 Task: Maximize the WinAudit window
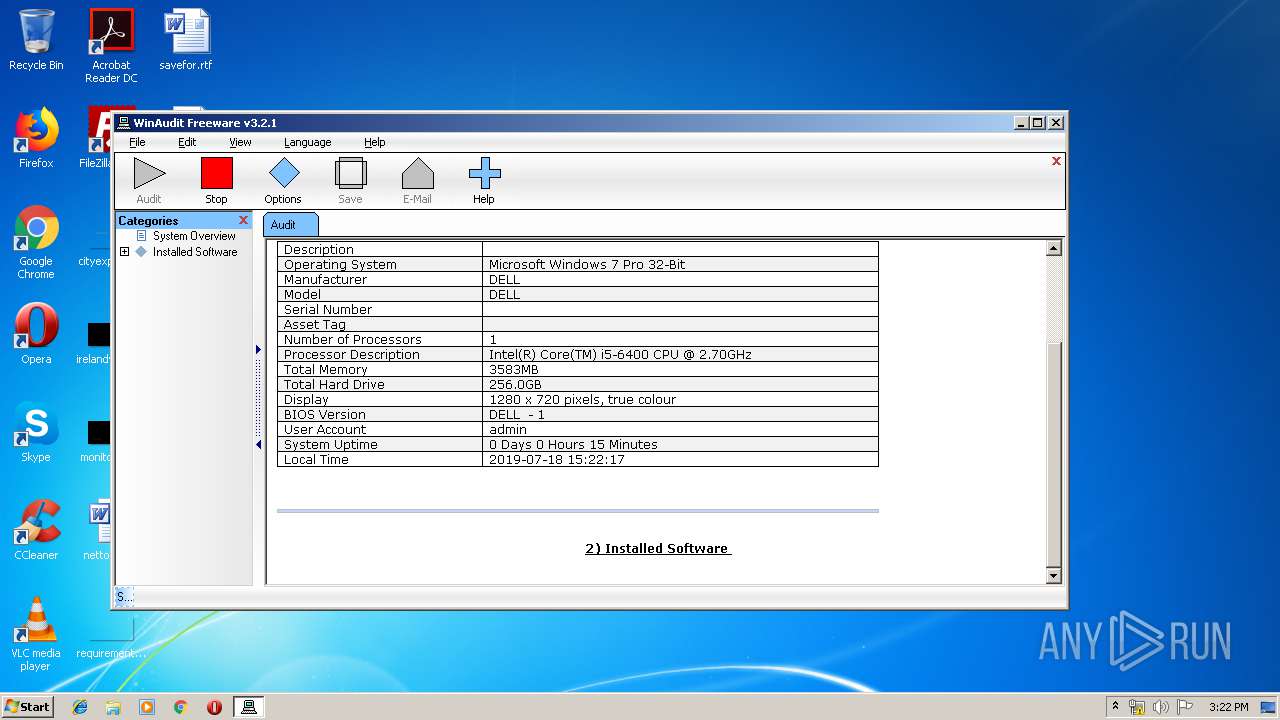[1038, 123]
